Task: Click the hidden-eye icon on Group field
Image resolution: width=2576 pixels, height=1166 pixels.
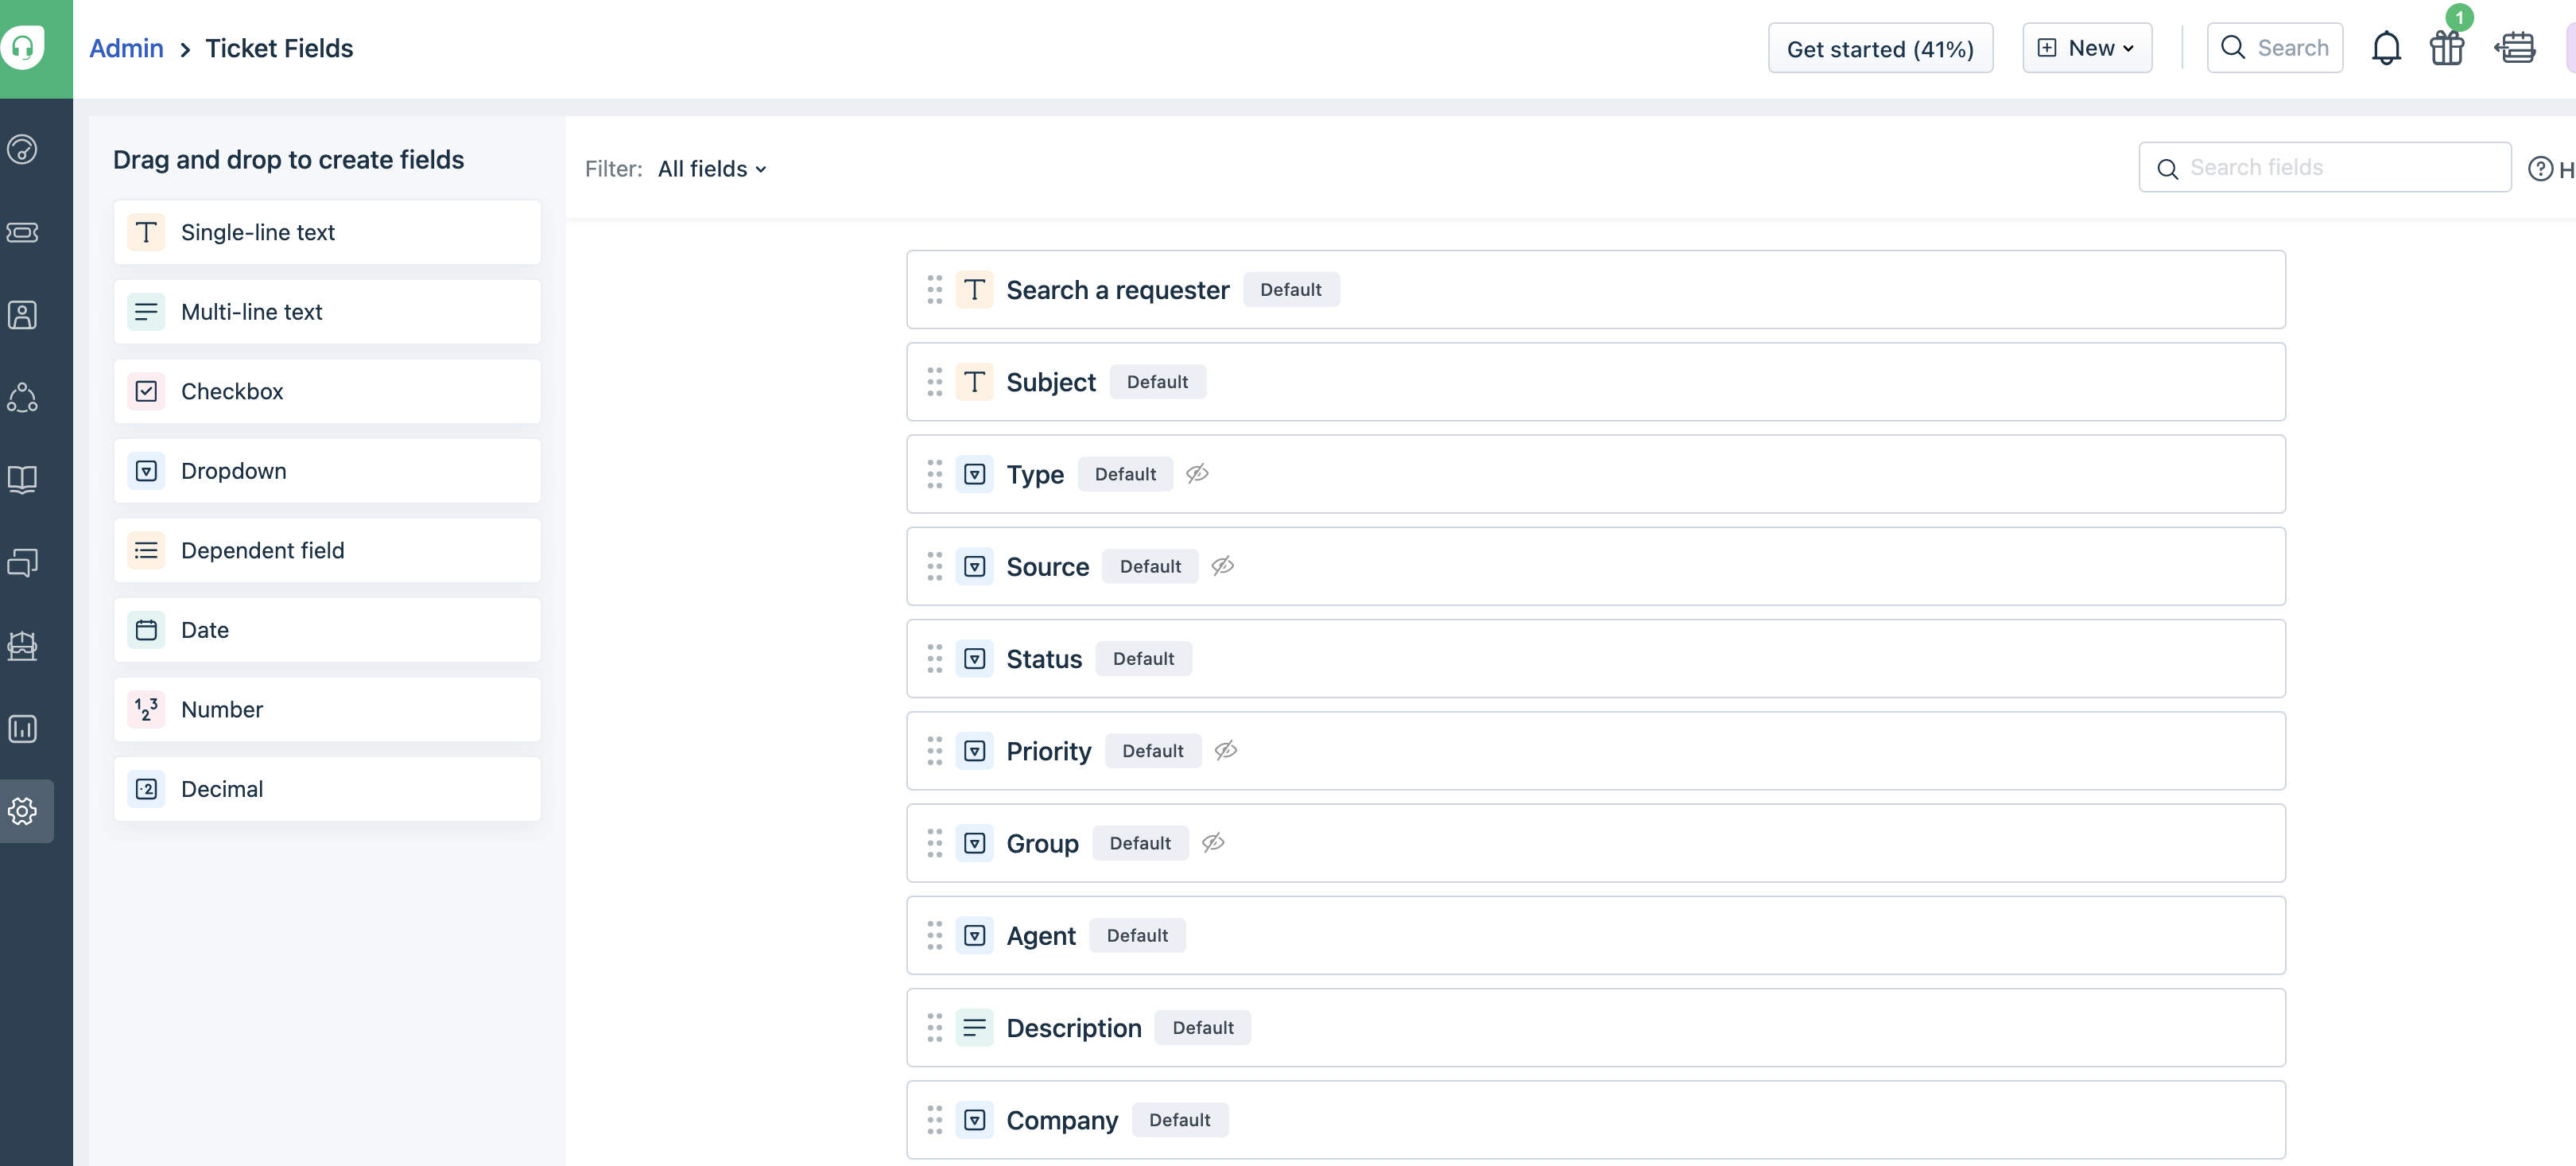Action: point(1212,843)
